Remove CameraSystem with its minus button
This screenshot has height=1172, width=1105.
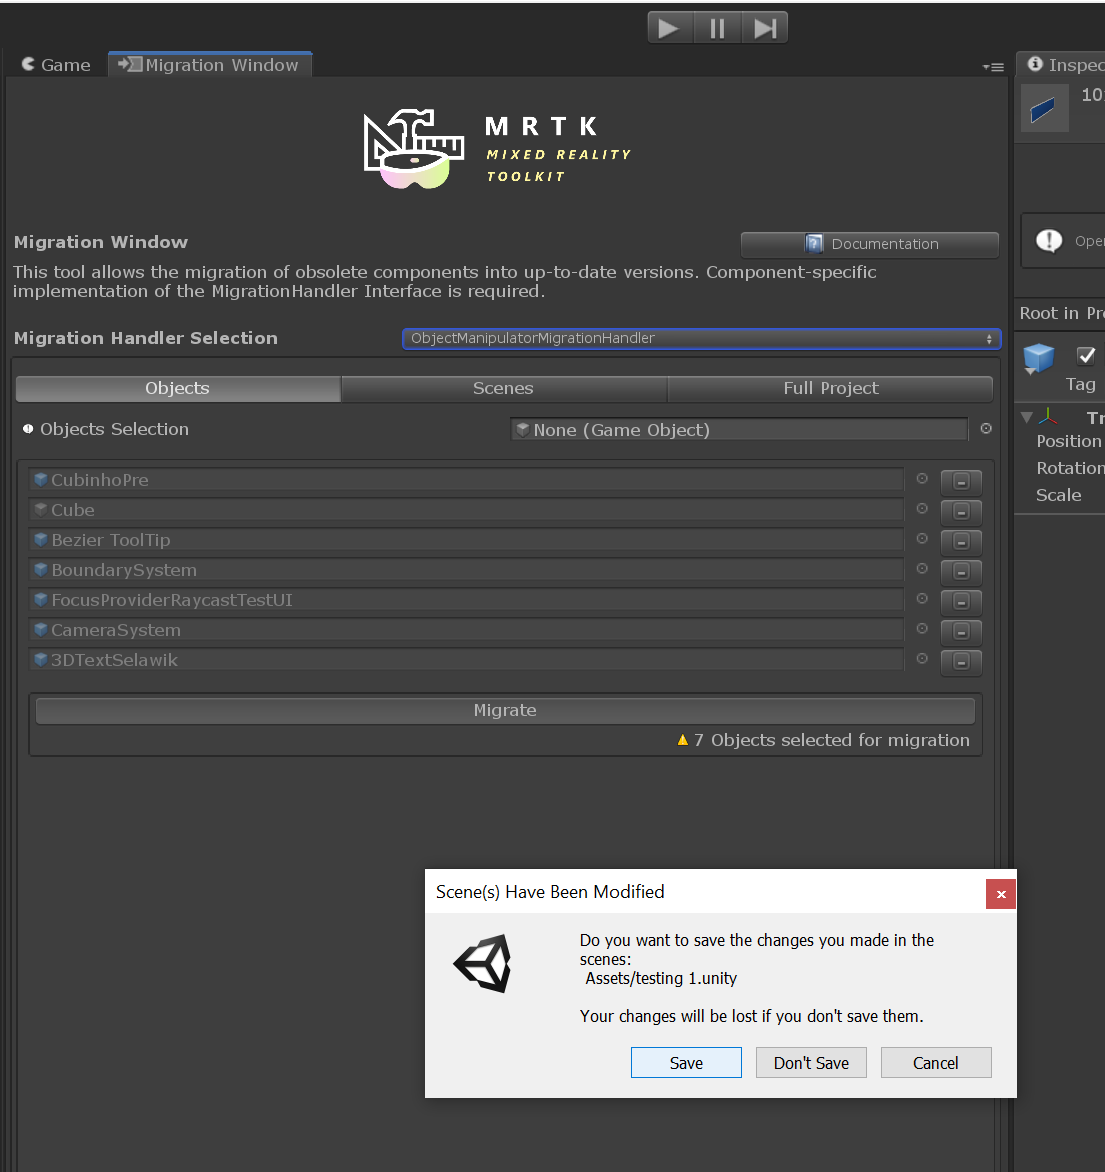[961, 632]
